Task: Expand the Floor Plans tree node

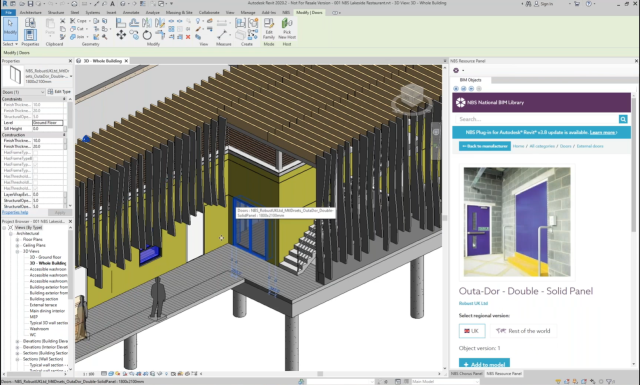Action: [x=17, y=240]
